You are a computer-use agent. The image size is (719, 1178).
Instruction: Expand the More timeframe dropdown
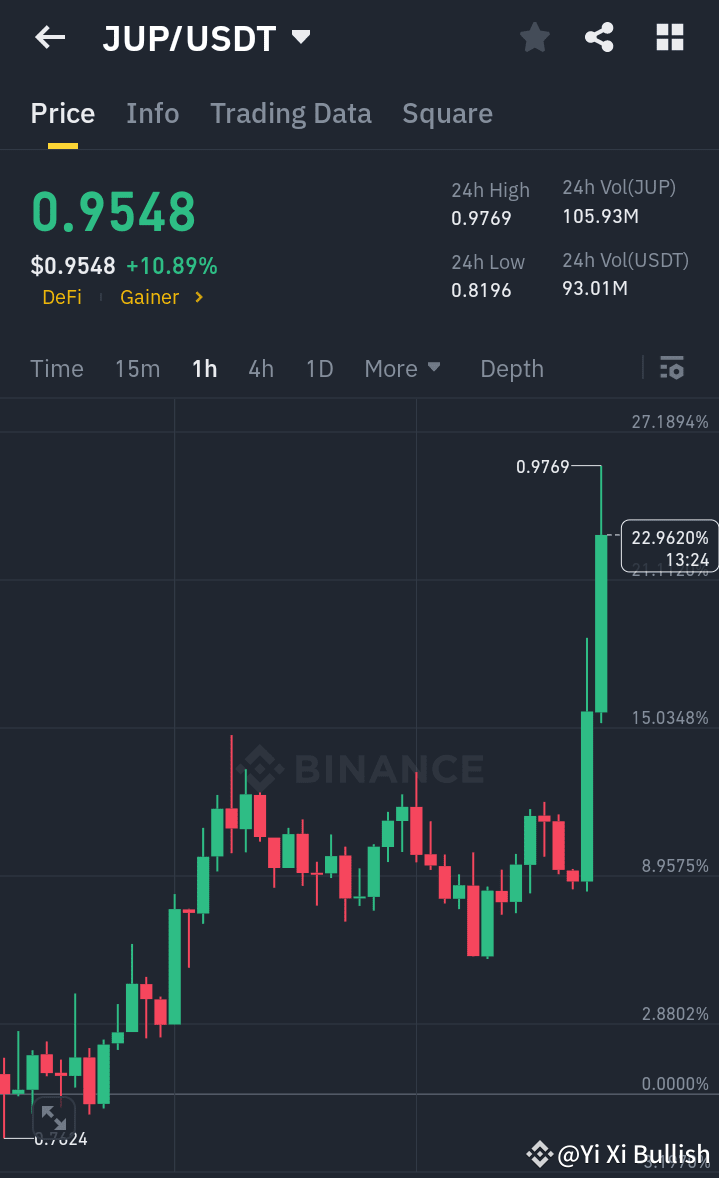pyautogui.click(x=402, y=369)
